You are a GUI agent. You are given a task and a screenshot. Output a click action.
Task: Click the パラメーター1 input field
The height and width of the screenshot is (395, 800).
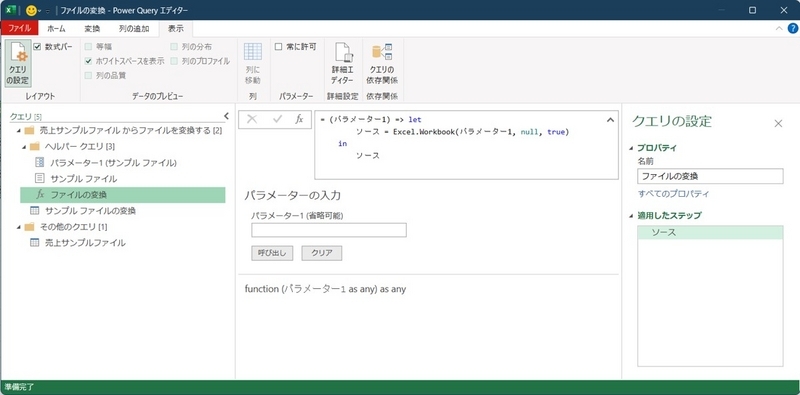pos(329,230)
